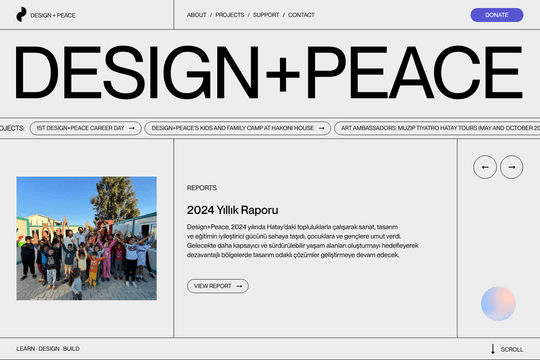This screenshot has width=540, height=360.
Task: Open the Projects menu item
Action: pos(230,15)
